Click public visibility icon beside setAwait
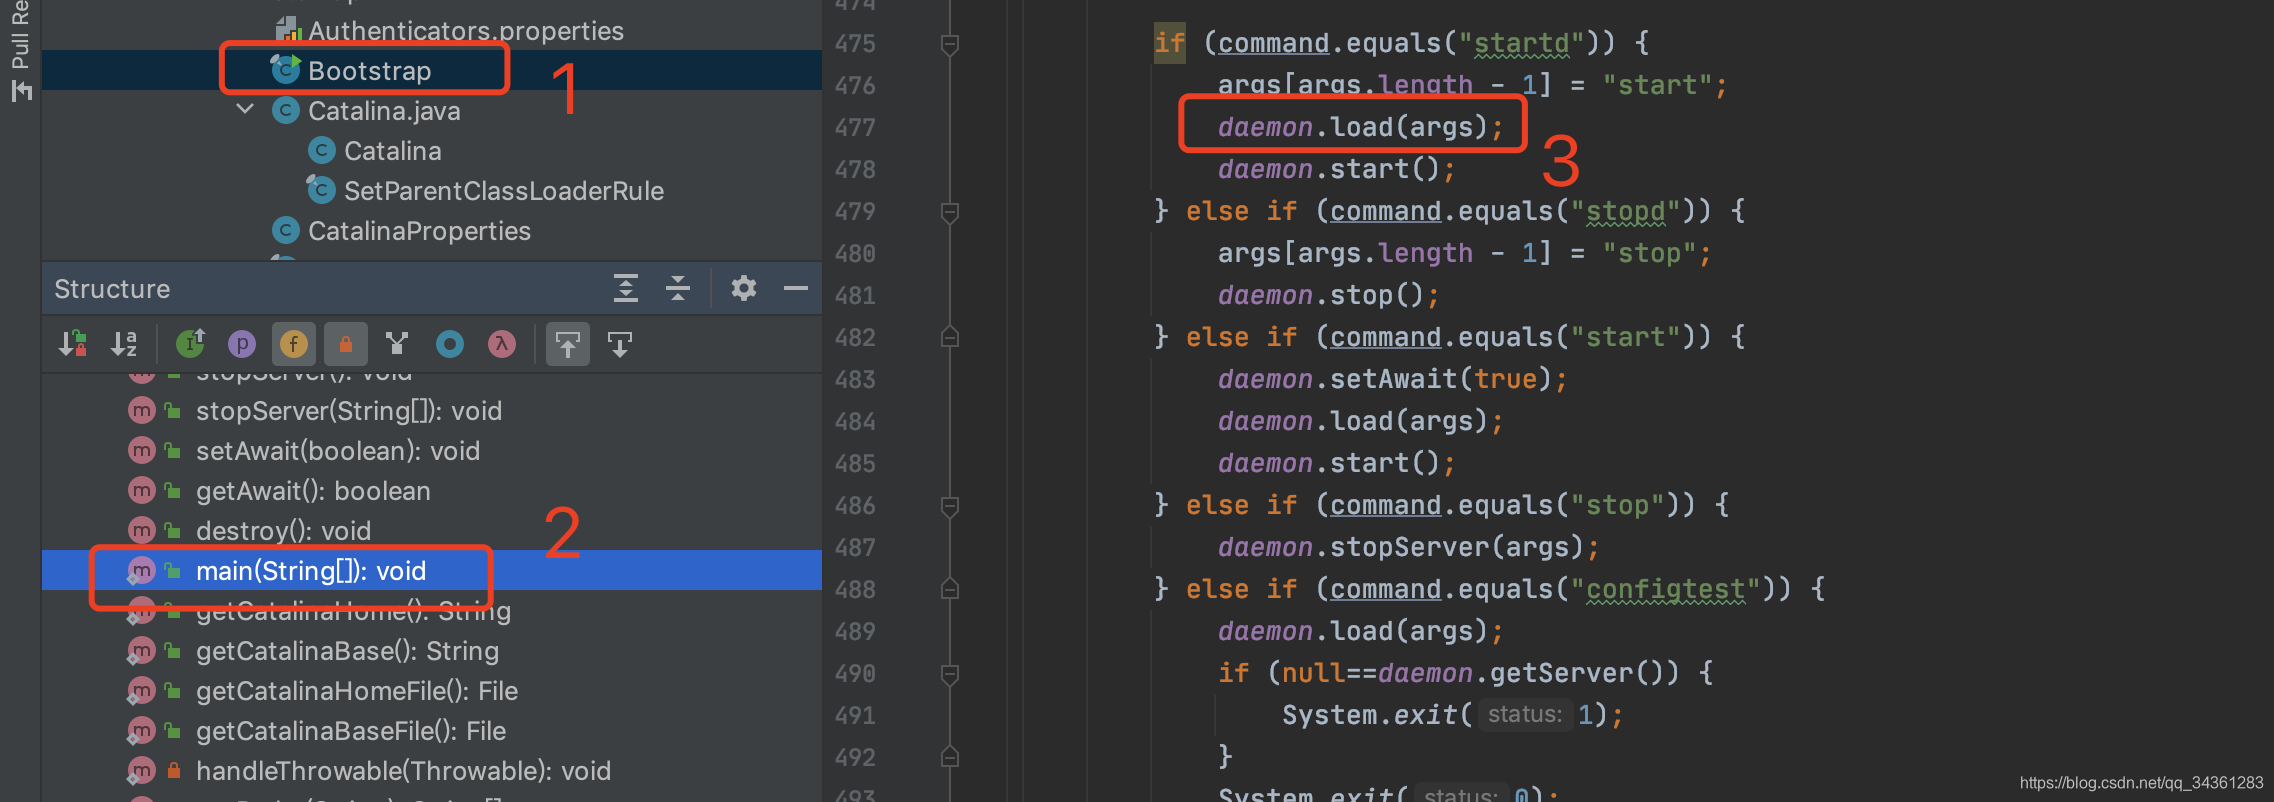Screen dimensions: 2274x802 [173, 451]
